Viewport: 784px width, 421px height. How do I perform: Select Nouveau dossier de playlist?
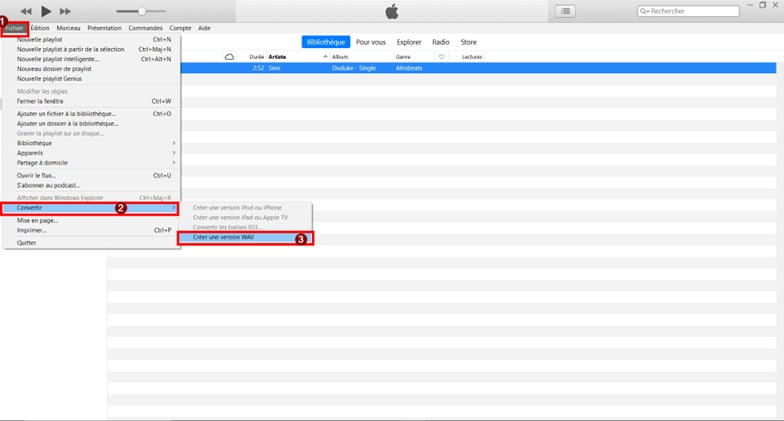[92, 69]
